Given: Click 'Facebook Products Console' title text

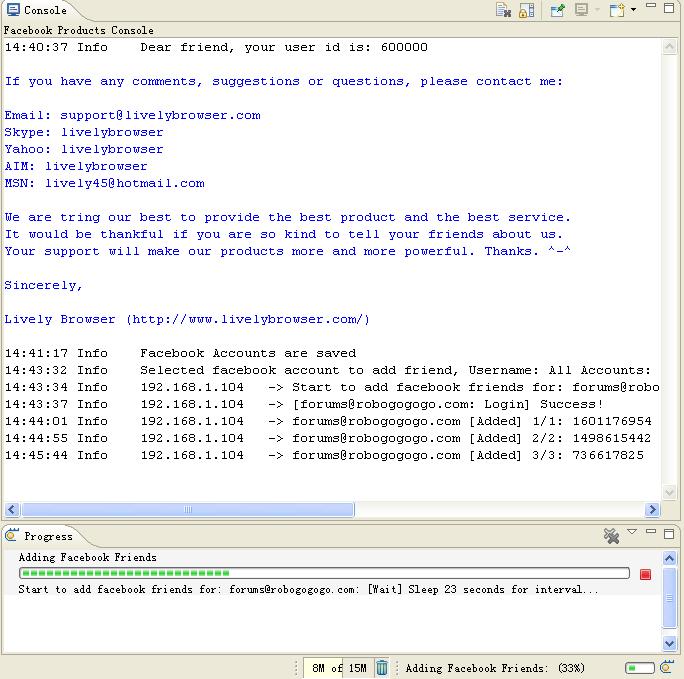Looking at the screenshot, I should 79,31.
